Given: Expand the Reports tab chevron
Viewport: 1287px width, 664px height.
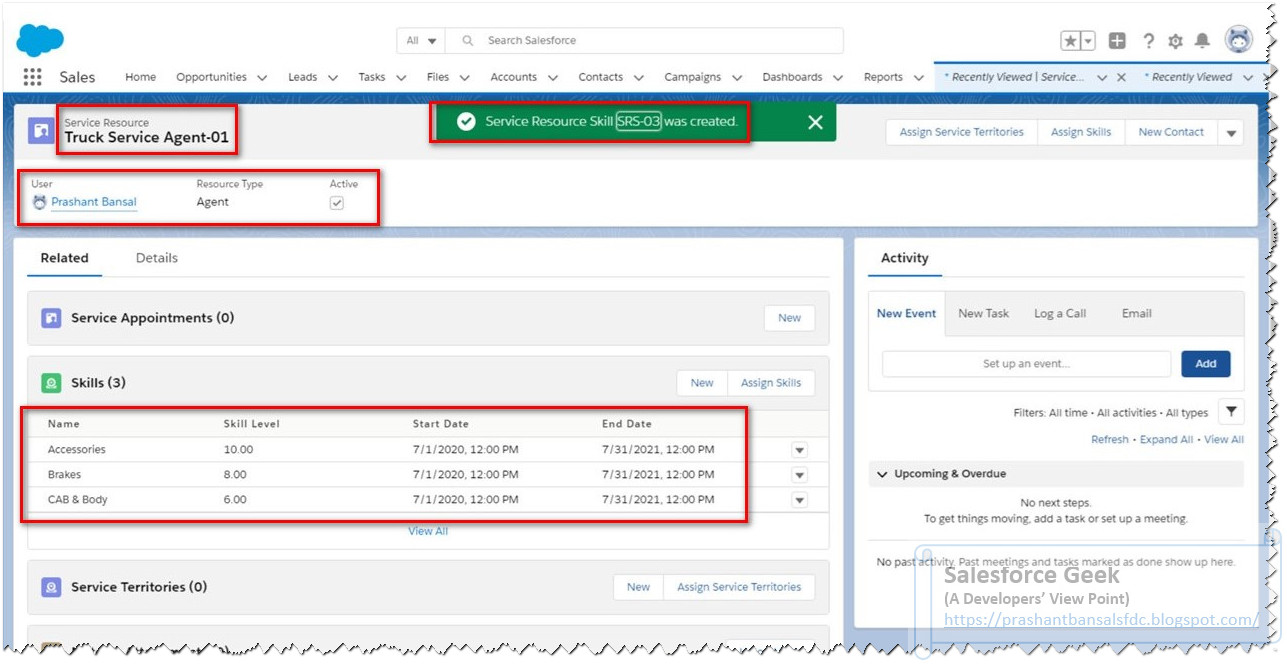Looking at the screenshot, I should pos(919,77).
